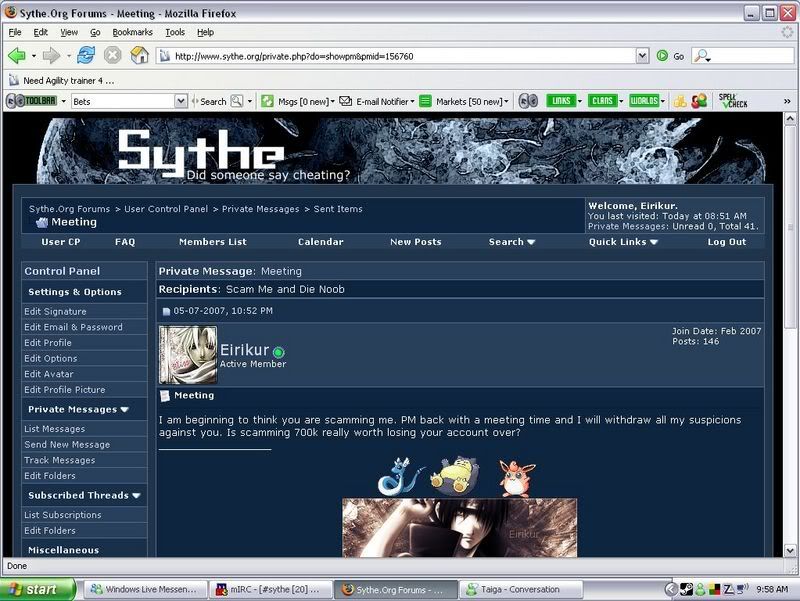800x601 pixels.
Task: Reload the page with the Refresh icon
Action: pyautogui.click(x=86, y=55)
